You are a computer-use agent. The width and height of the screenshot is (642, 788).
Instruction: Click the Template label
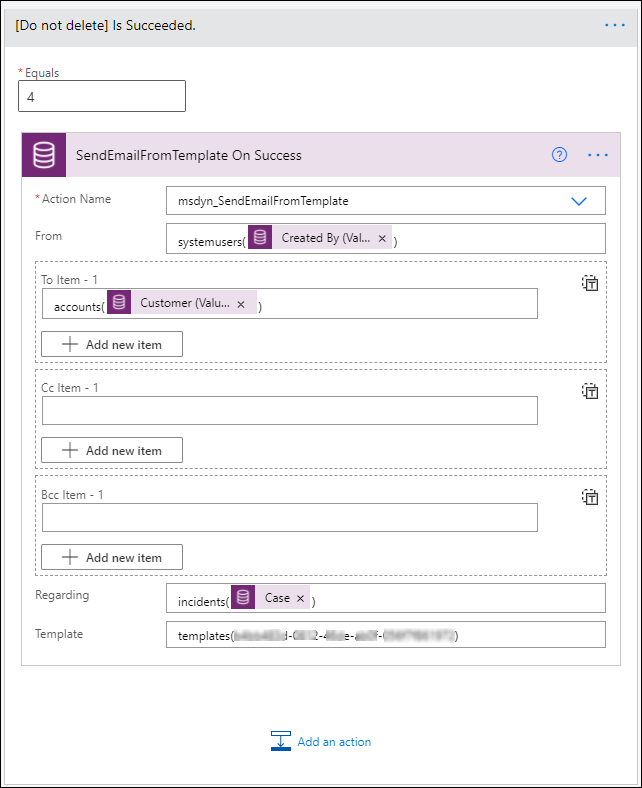point(59,634)
